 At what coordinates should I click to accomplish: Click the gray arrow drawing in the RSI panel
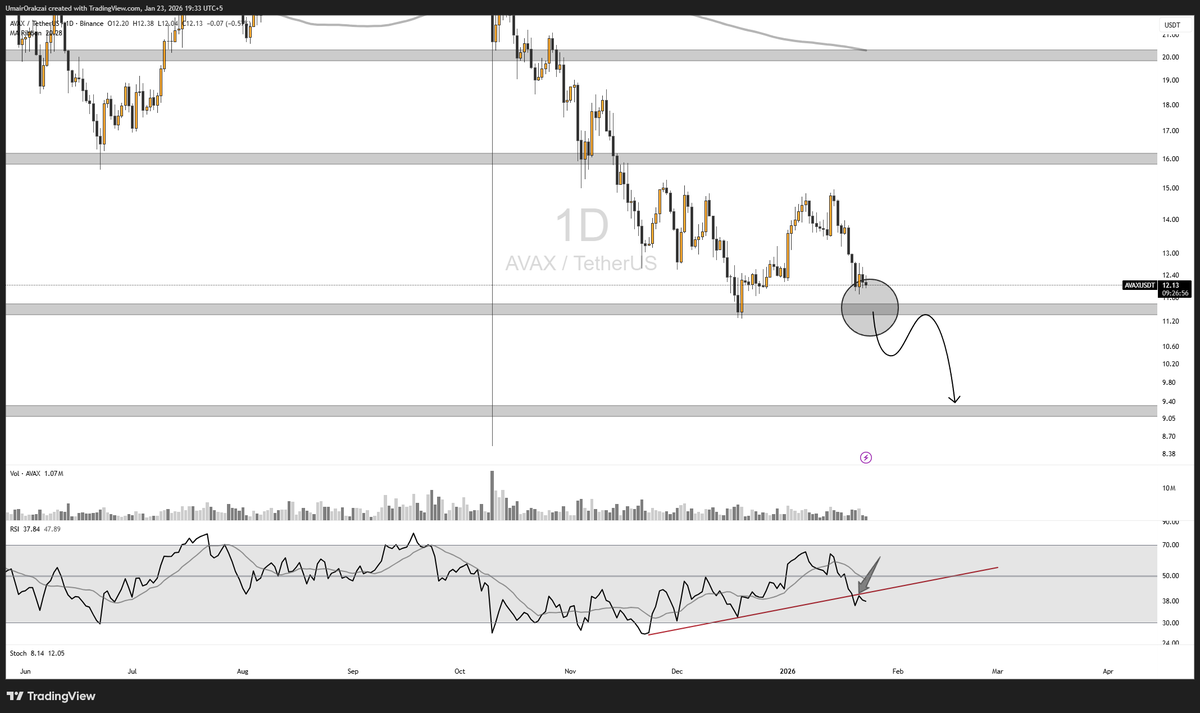(x=868, y=575)
